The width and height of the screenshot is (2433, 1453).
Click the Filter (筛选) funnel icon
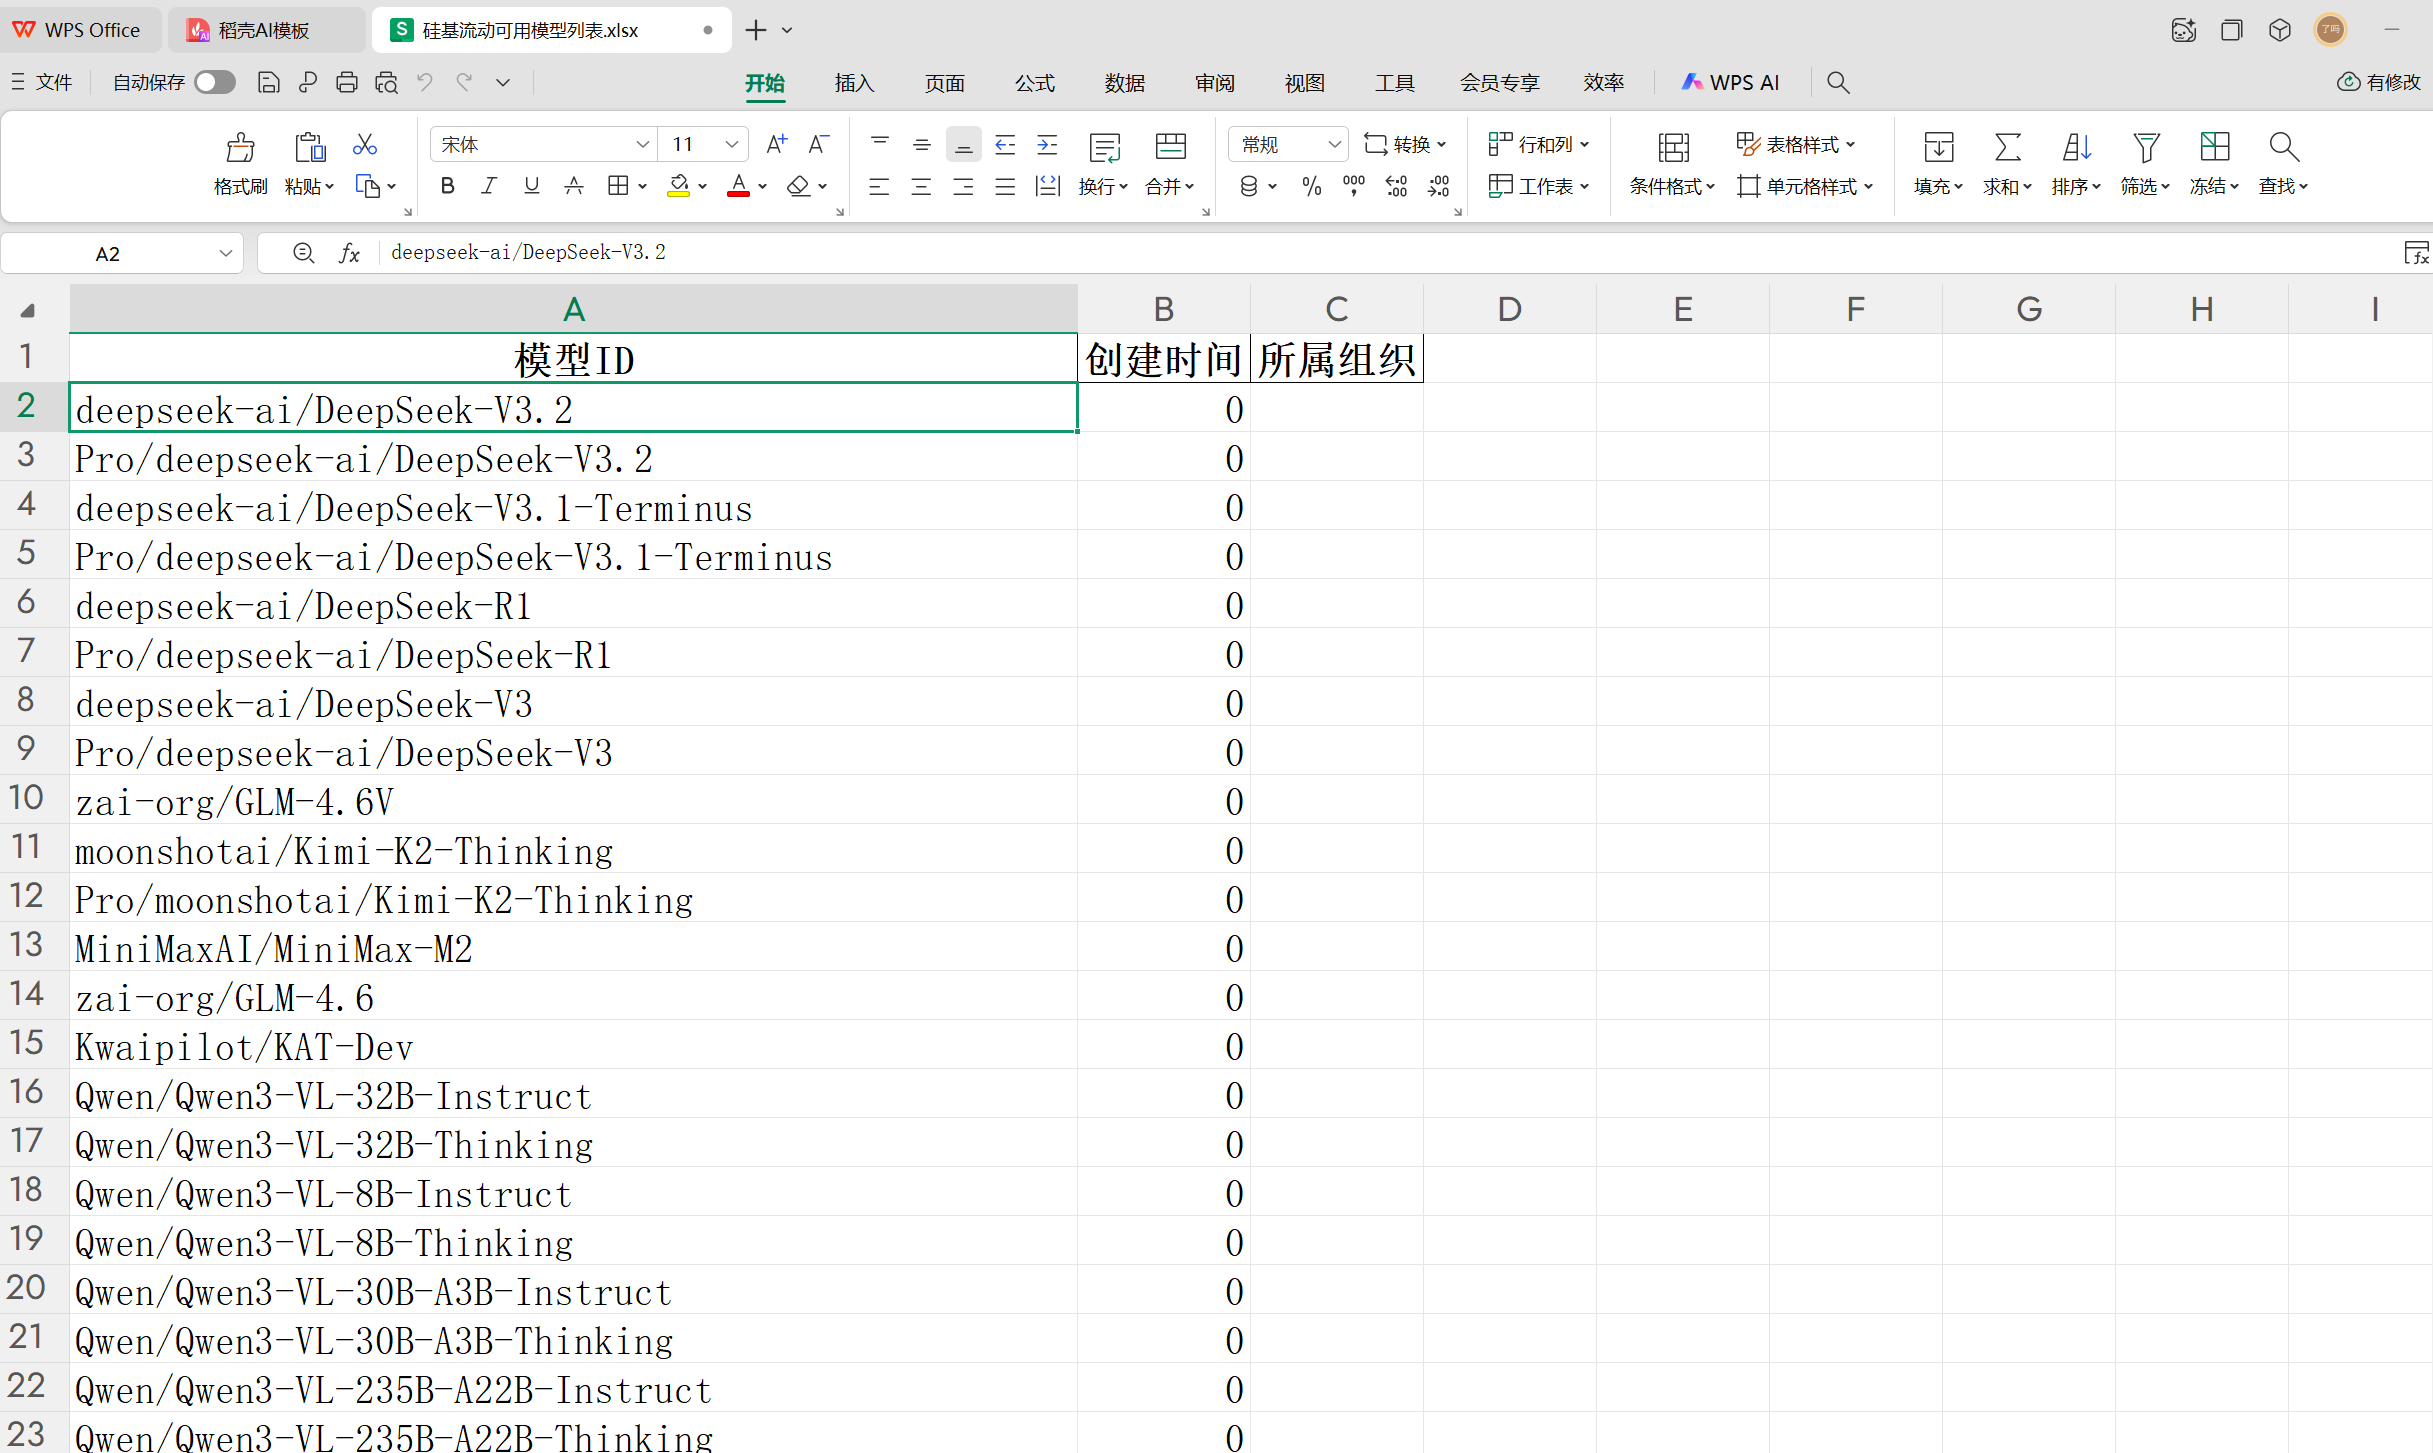tap(2145, 148)
